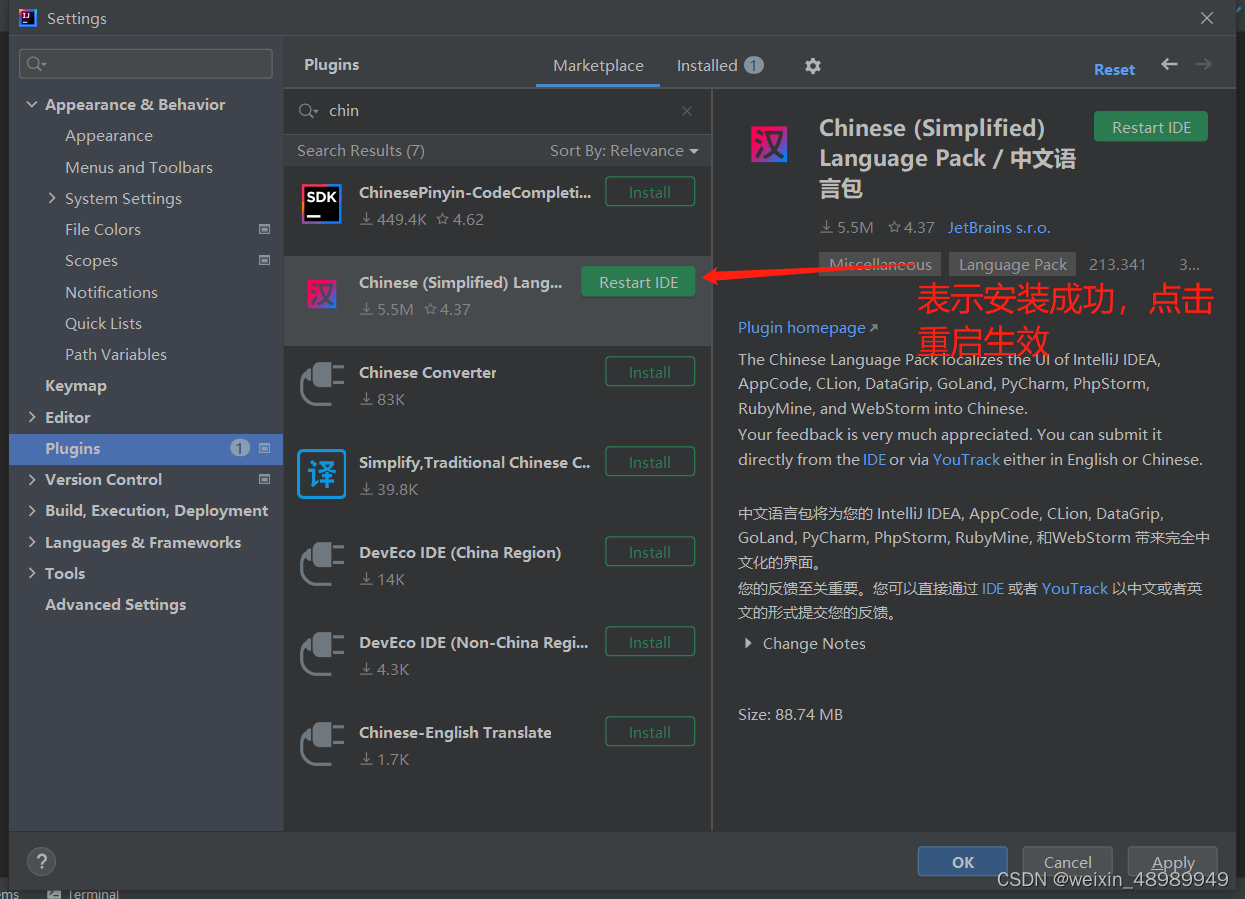1245x899 pixels.
Task: Open the YouTrack link in English description
Action: click(966, 460)
